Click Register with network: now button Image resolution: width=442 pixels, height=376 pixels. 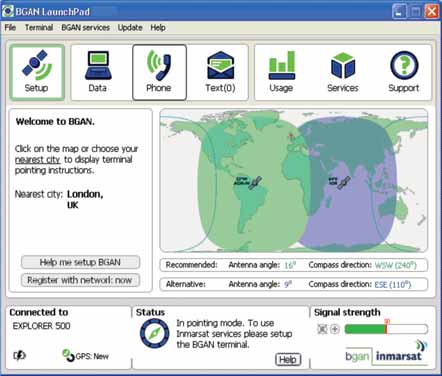click(x=80, y=280)
